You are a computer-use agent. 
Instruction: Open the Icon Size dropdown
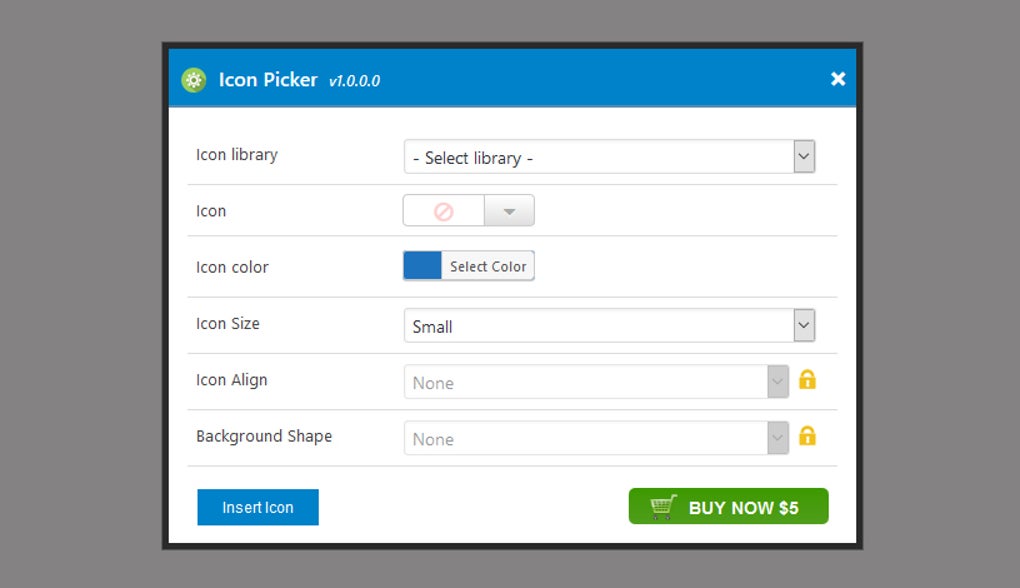[609, 326]
